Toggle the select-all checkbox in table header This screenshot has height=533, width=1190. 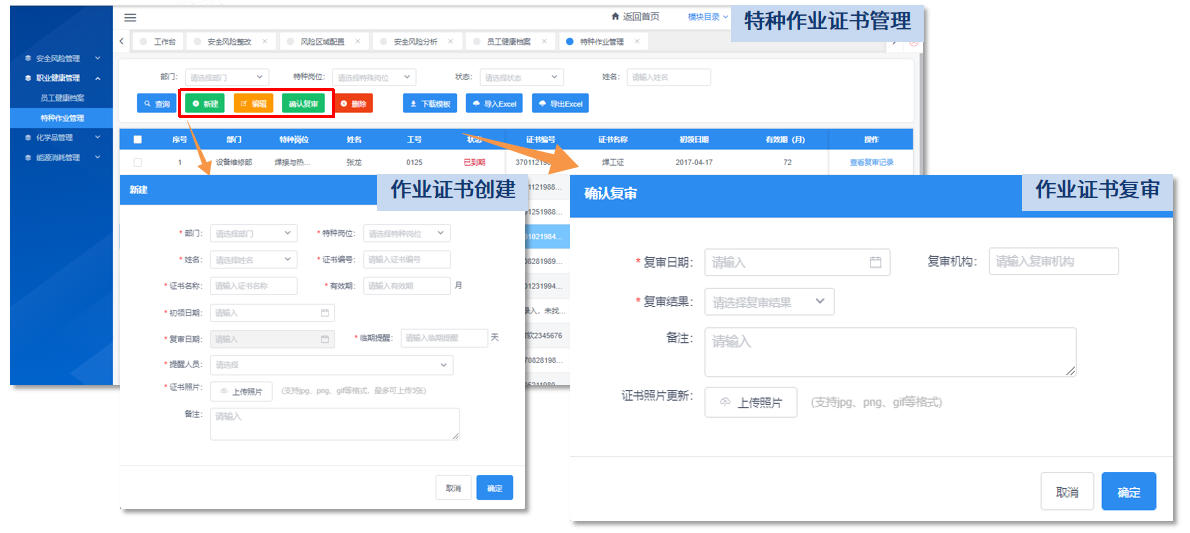138,140
